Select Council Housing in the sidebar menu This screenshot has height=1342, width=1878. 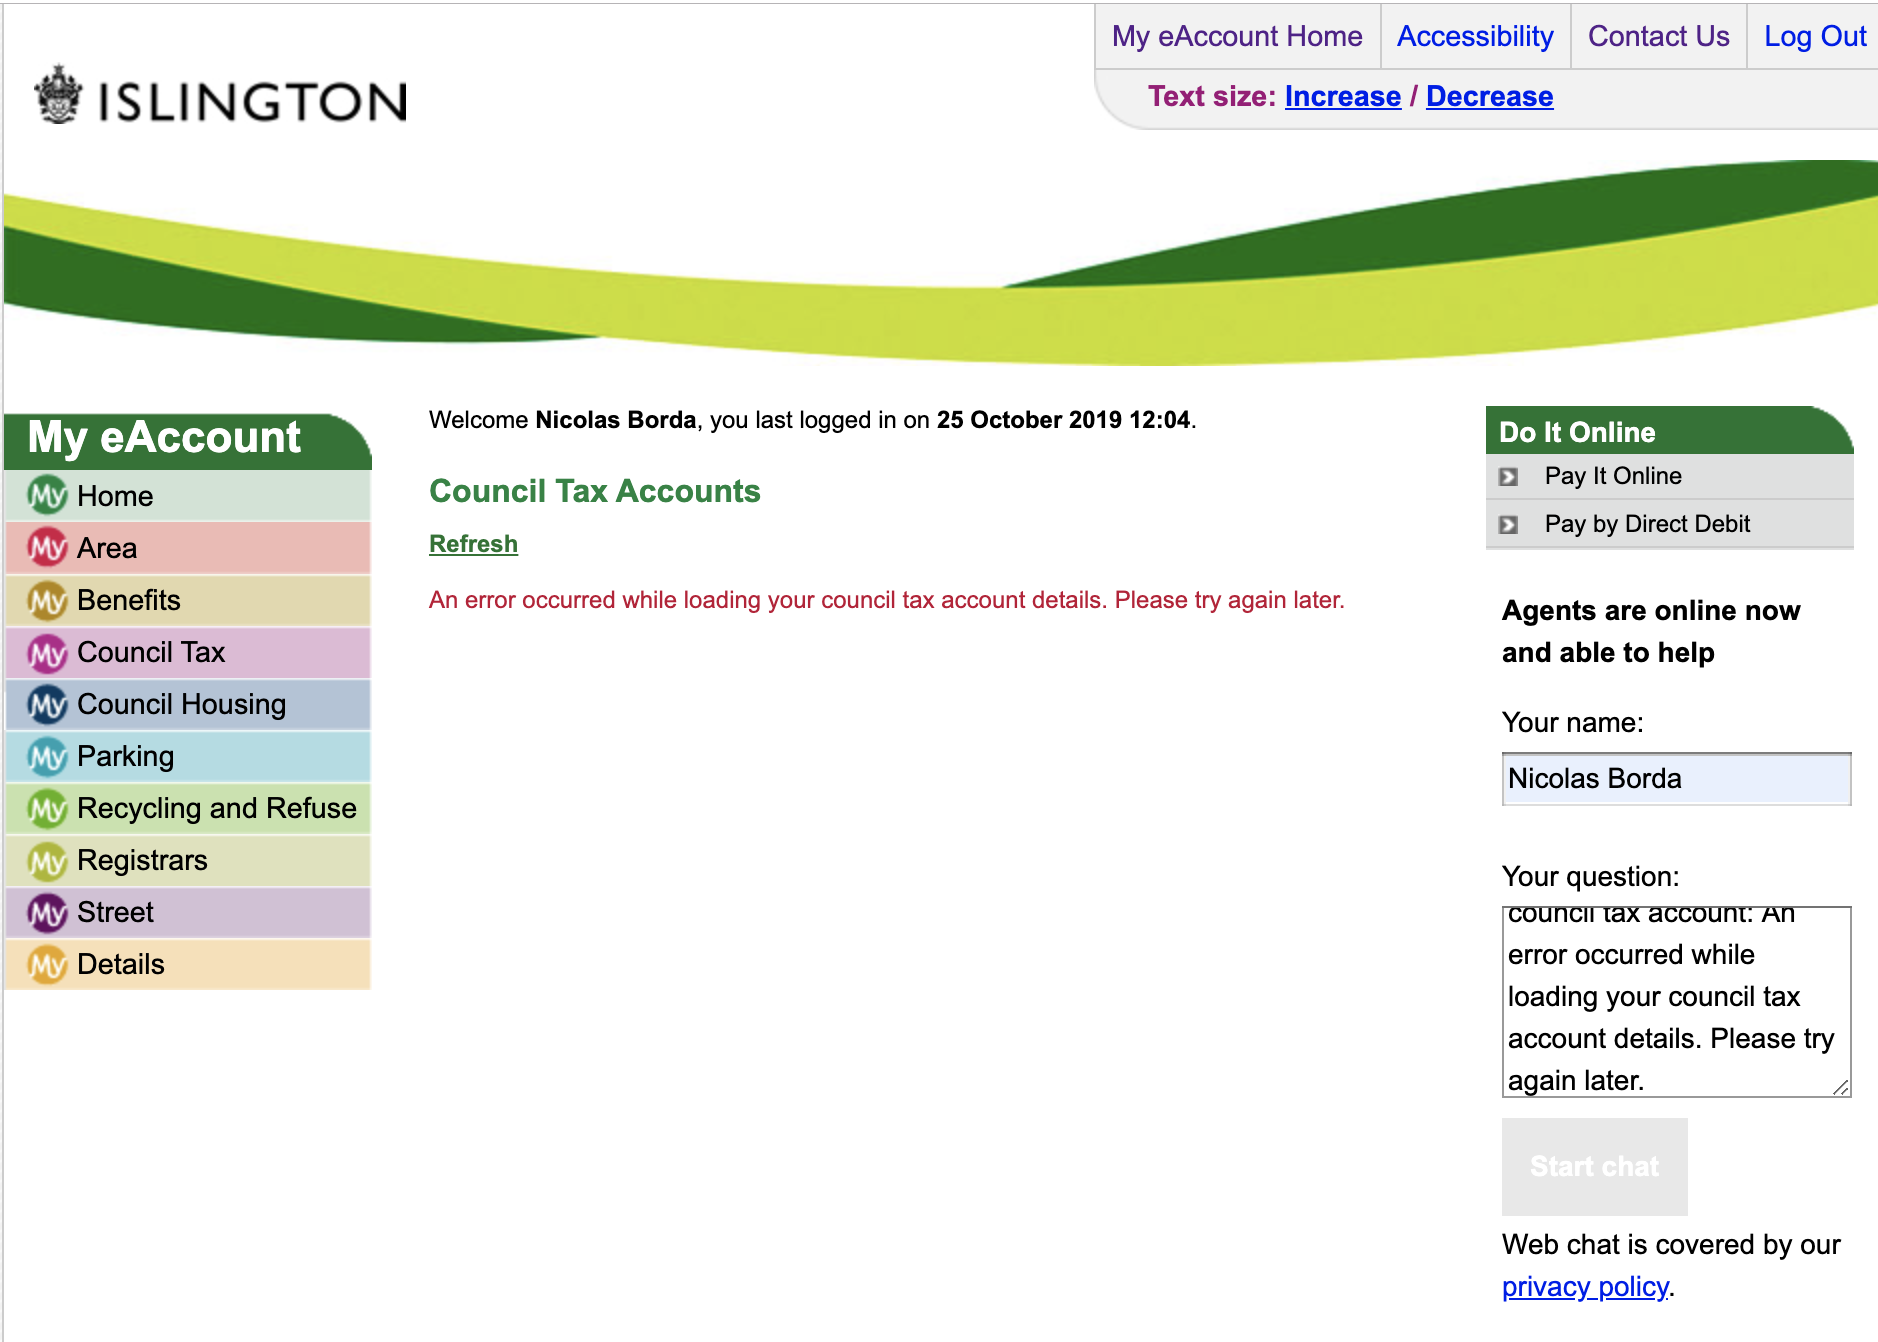(x=188, y=704)
